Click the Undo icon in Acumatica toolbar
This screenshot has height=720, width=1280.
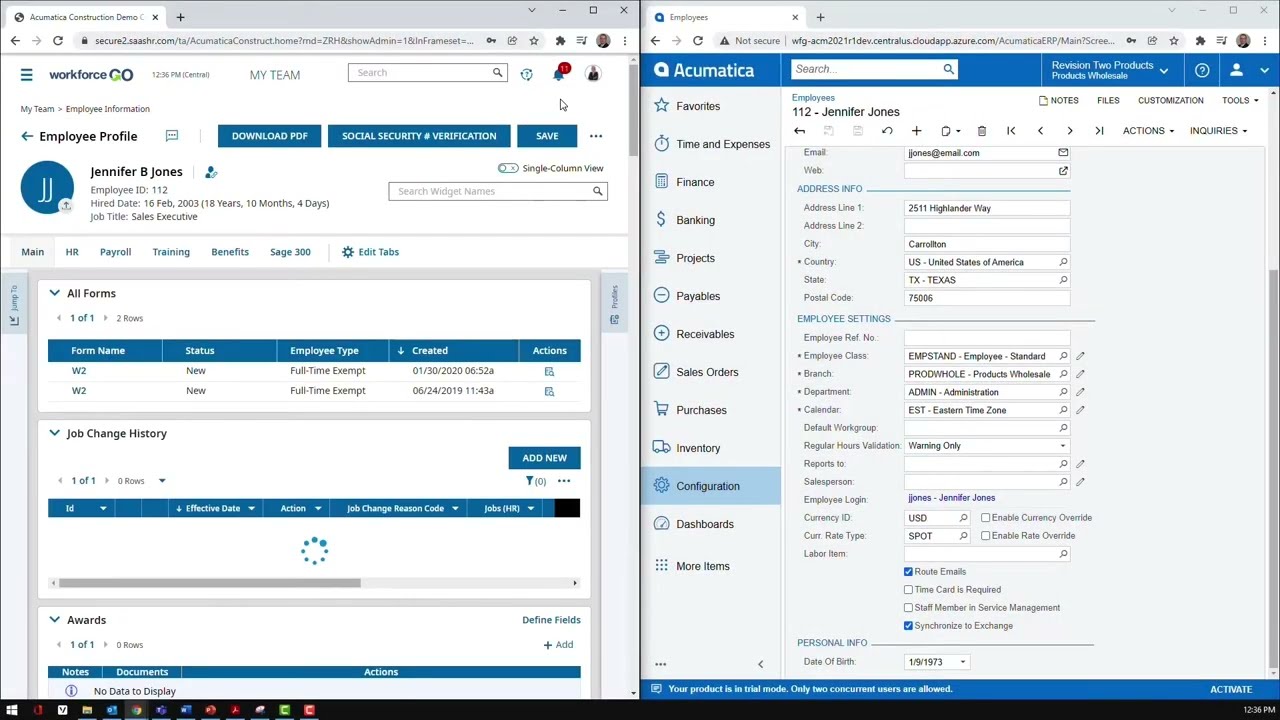tap(887, 131)
